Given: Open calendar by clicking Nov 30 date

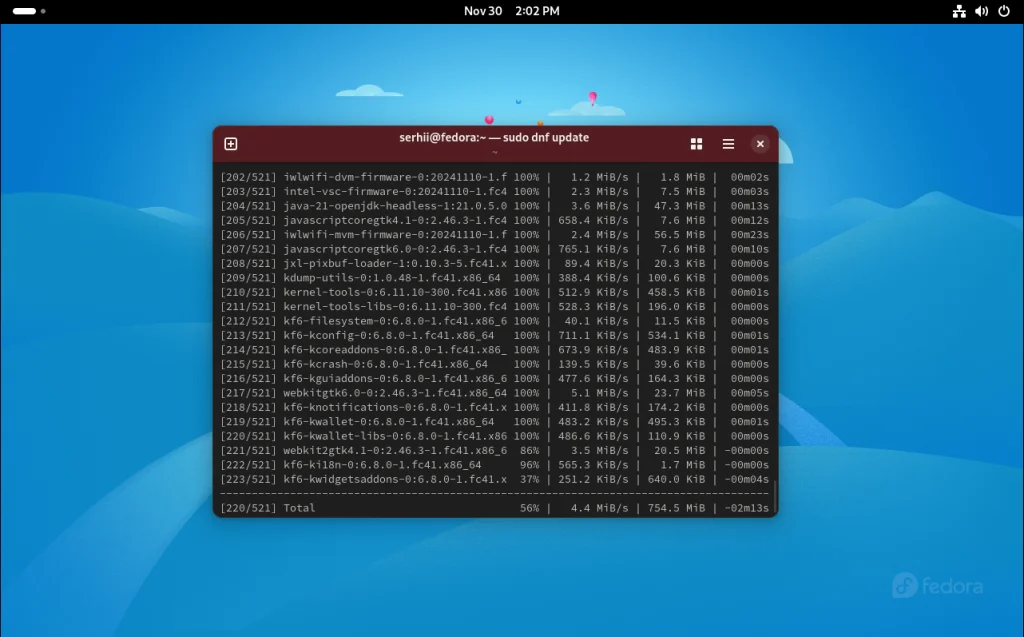Looking at the screenshot, I should [x=484, y=11].
